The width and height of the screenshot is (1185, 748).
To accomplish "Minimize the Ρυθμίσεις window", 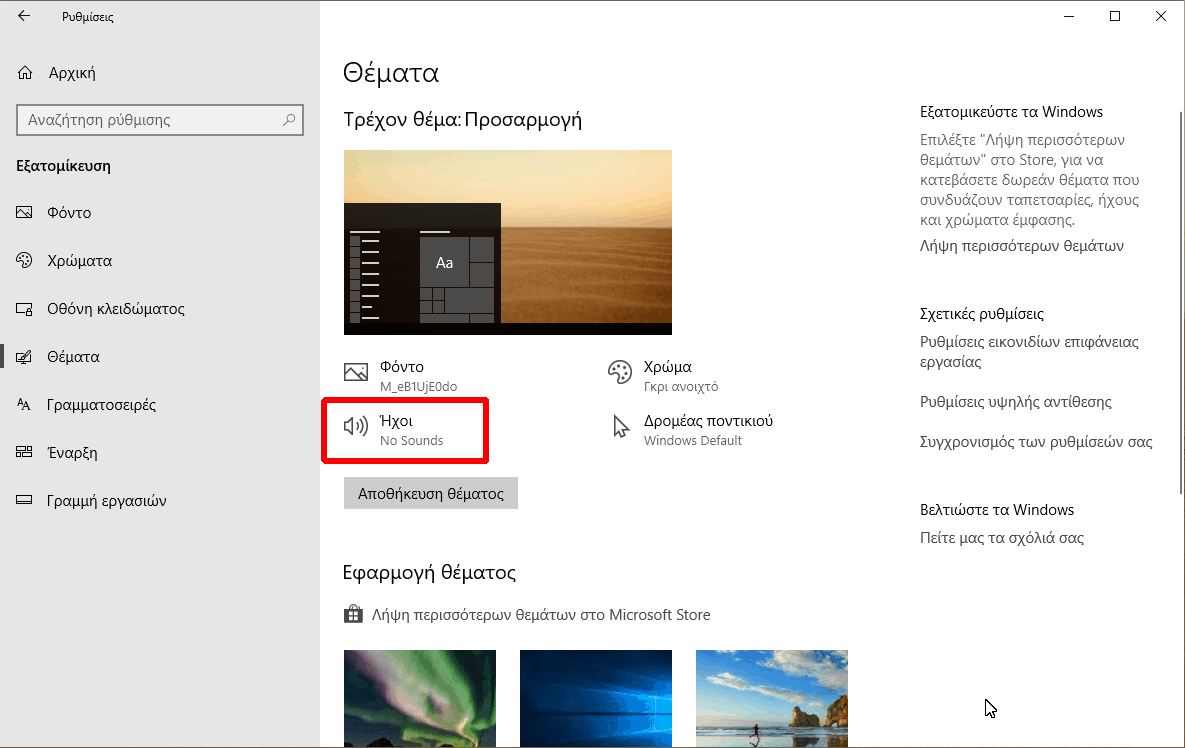I will point(1069,16).
